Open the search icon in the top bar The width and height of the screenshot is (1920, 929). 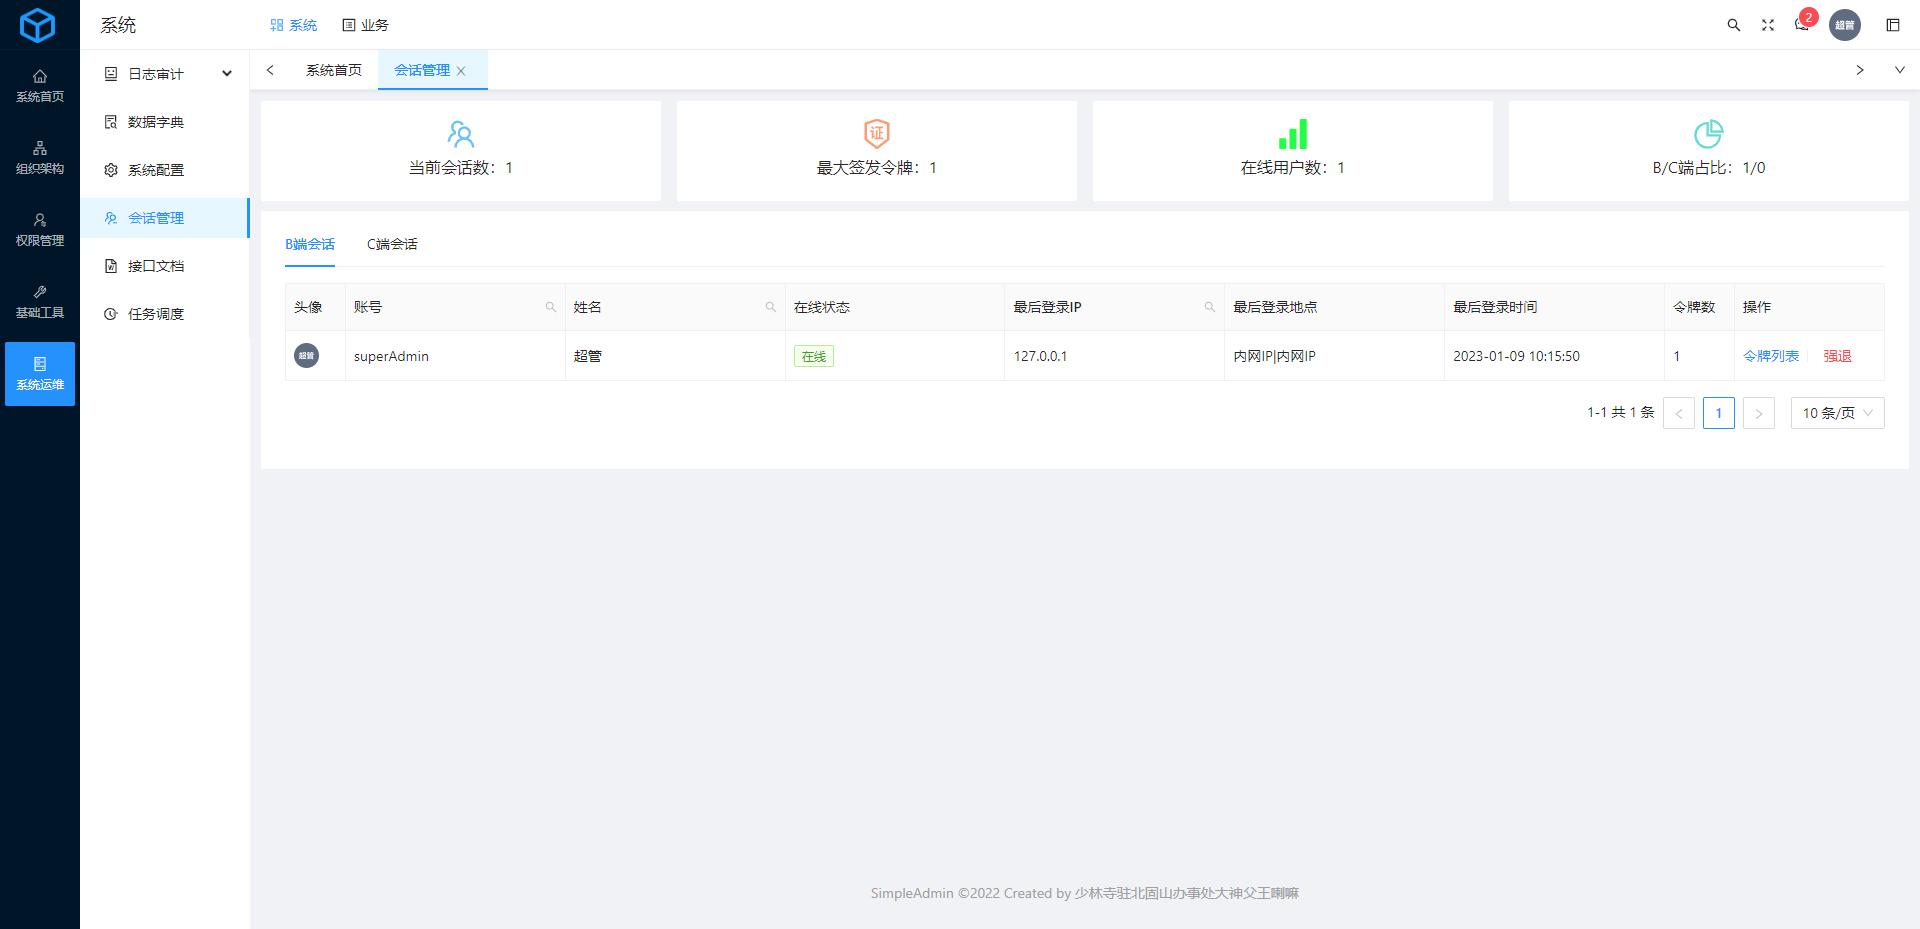pyautogui.click(x=1733, y=25)
